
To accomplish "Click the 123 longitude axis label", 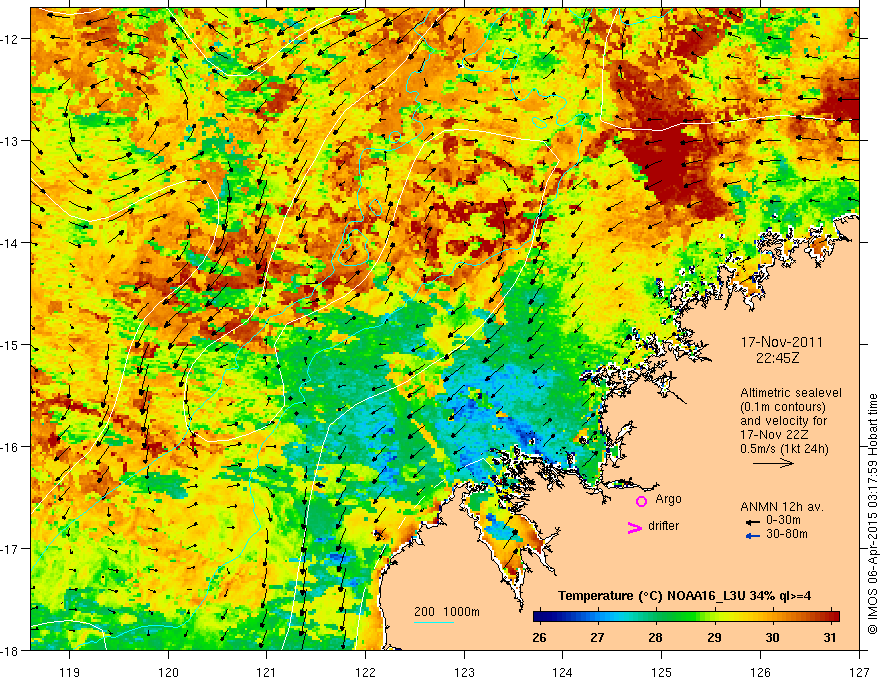I will [x=464, y=672].
